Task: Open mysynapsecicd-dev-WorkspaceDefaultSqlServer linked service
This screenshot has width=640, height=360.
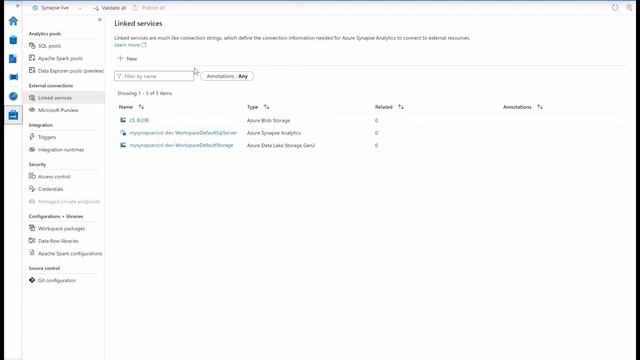Action: (x=183, y=133)
